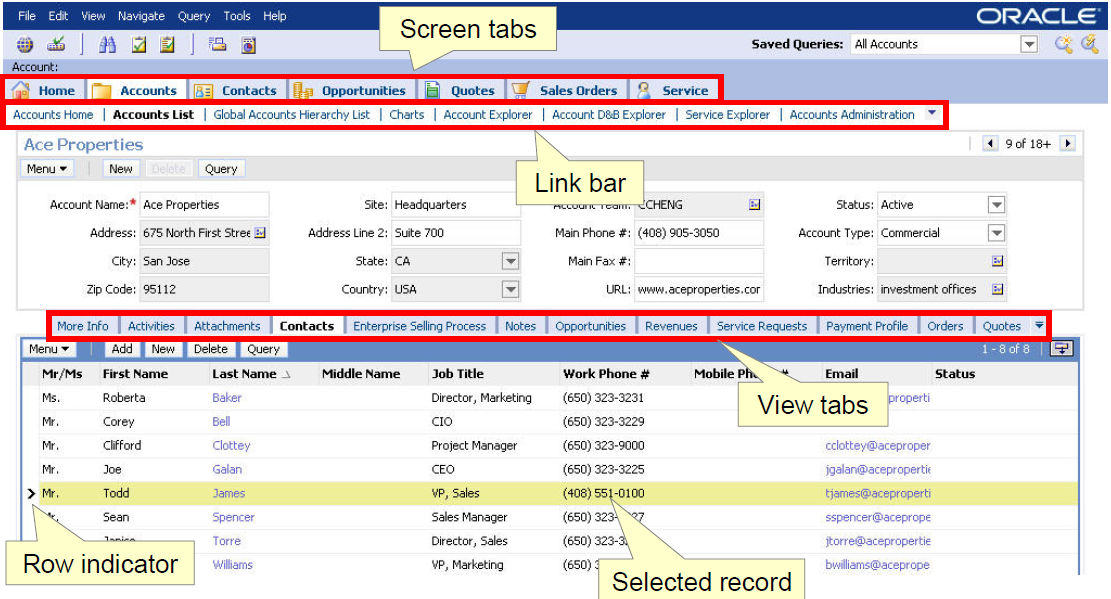Click Query in the account form
Screen dimensions: 1111x599
tap(221, 169)
